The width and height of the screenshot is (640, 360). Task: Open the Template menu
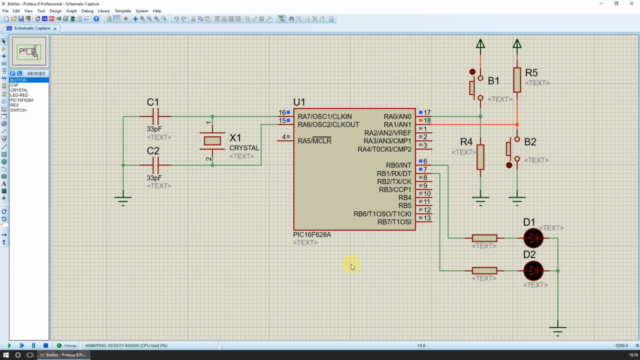click(x=123, y=11)
